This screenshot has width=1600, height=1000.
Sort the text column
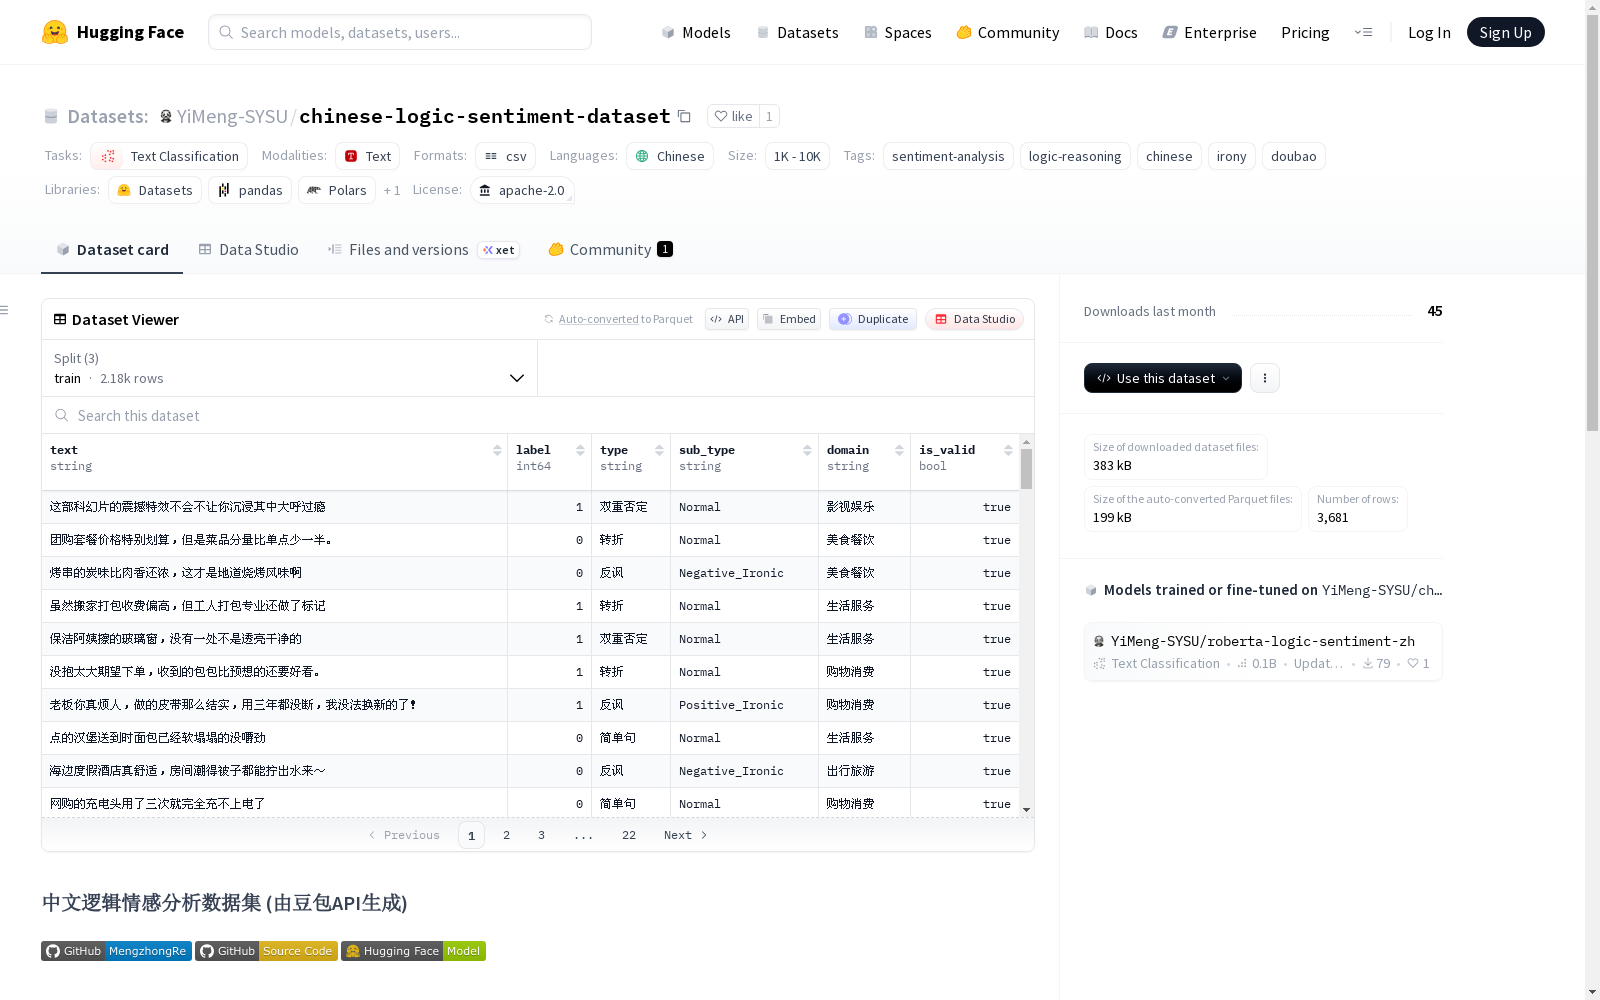[x=497, y=451]
